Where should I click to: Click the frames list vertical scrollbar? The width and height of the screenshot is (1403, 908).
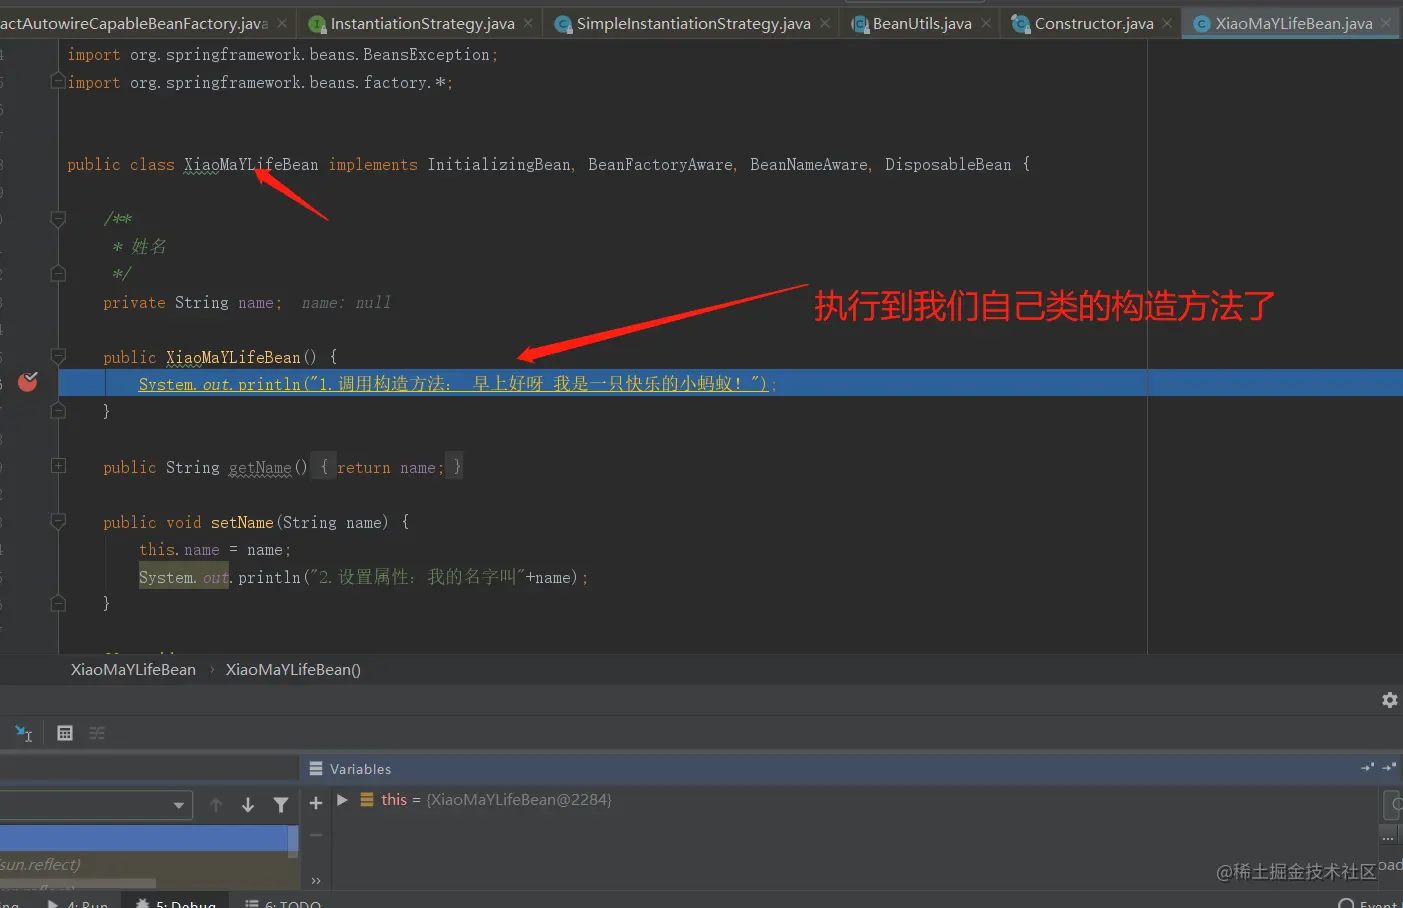click(x=293, y=841)
